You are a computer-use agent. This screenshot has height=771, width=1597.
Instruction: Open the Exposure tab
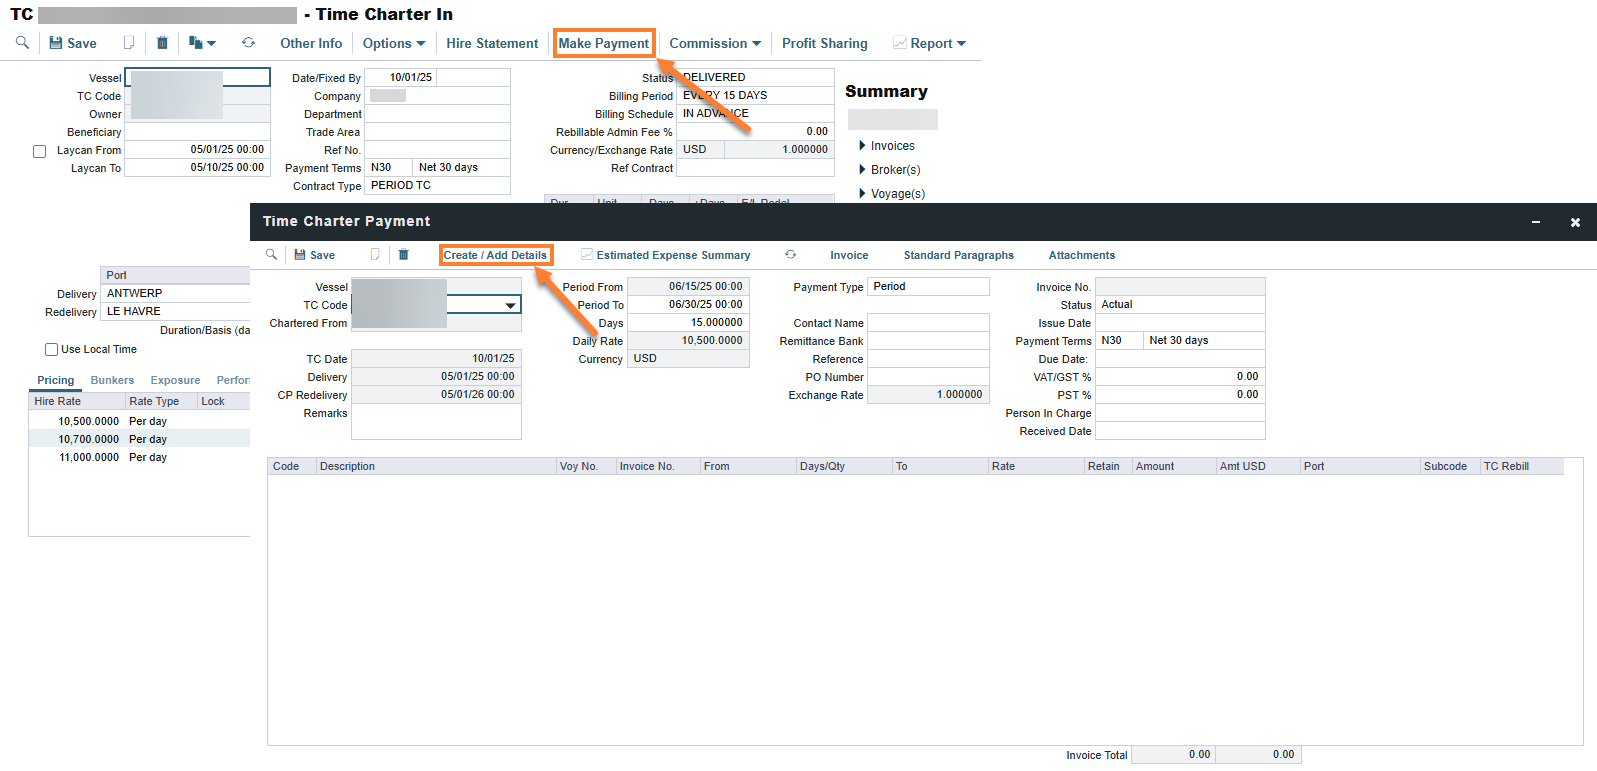click(175, 380)
